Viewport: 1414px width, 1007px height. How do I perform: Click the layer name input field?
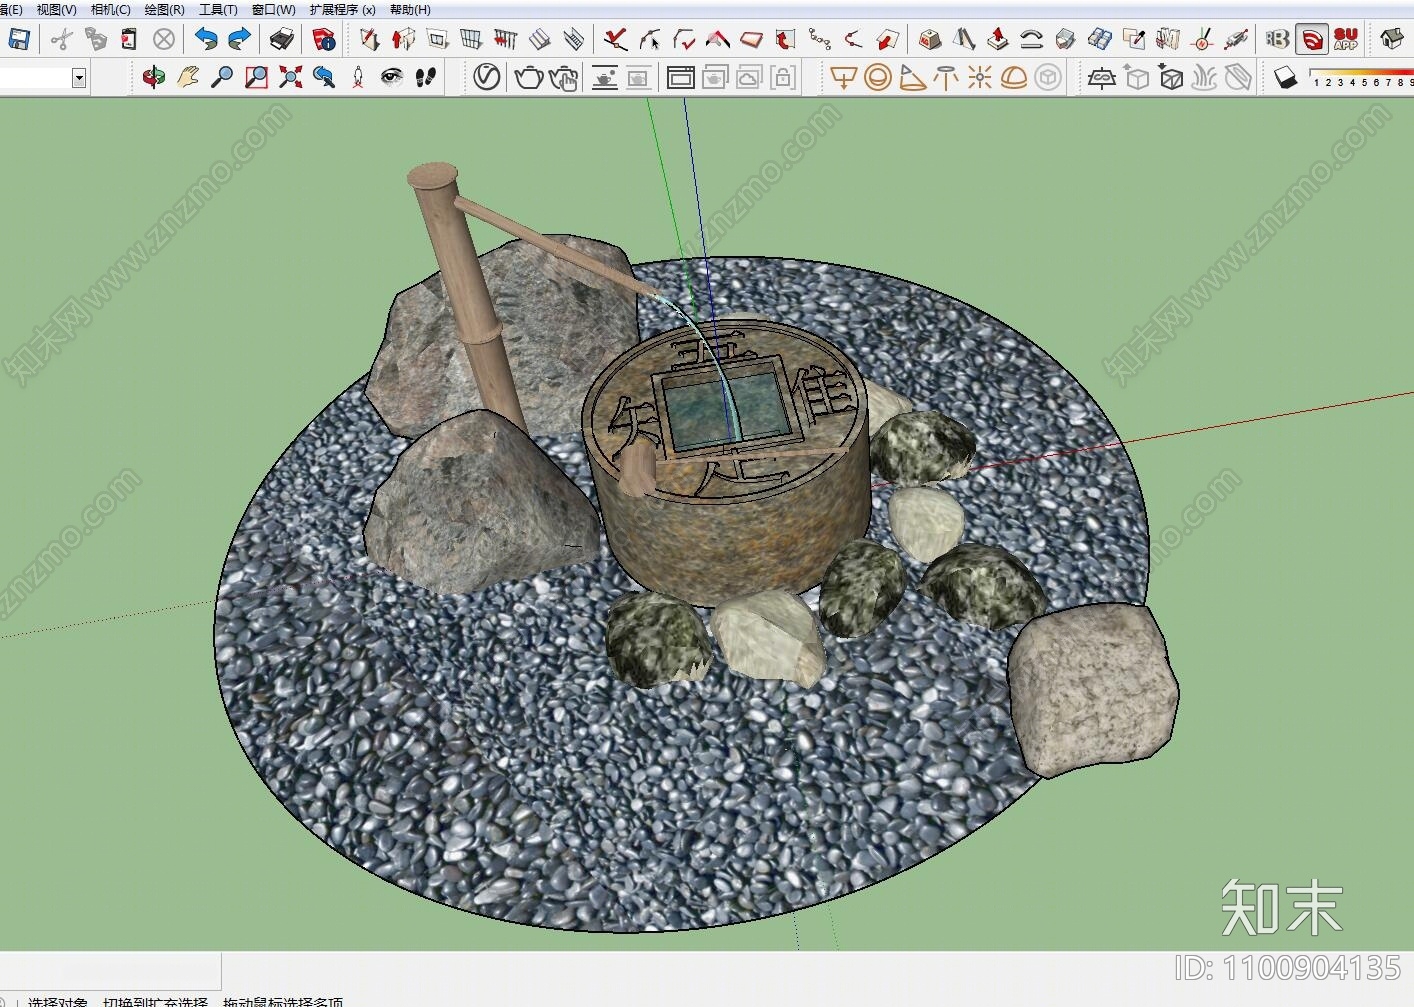36,78
